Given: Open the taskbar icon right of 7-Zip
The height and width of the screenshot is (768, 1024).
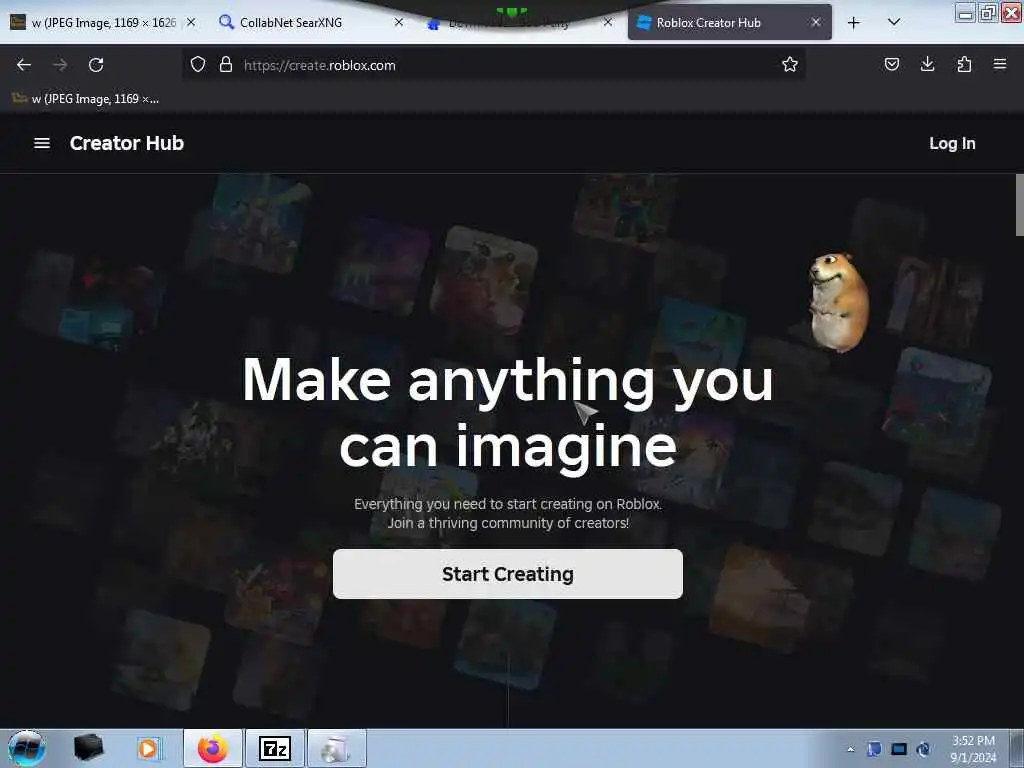Looking at the screenshot, I should coord(336,748).
